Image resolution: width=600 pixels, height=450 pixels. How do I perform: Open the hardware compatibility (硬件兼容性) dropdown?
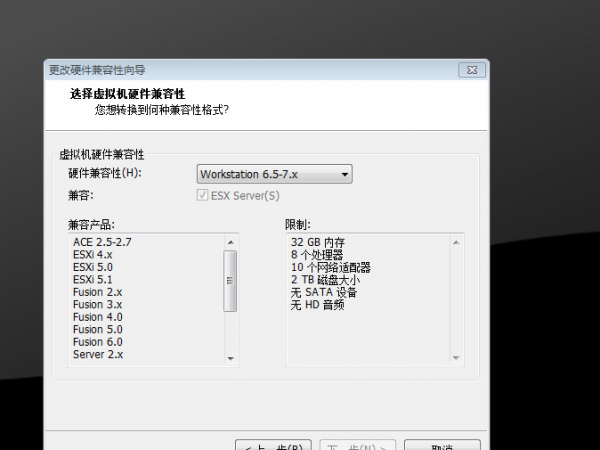(x=274, y=175)
